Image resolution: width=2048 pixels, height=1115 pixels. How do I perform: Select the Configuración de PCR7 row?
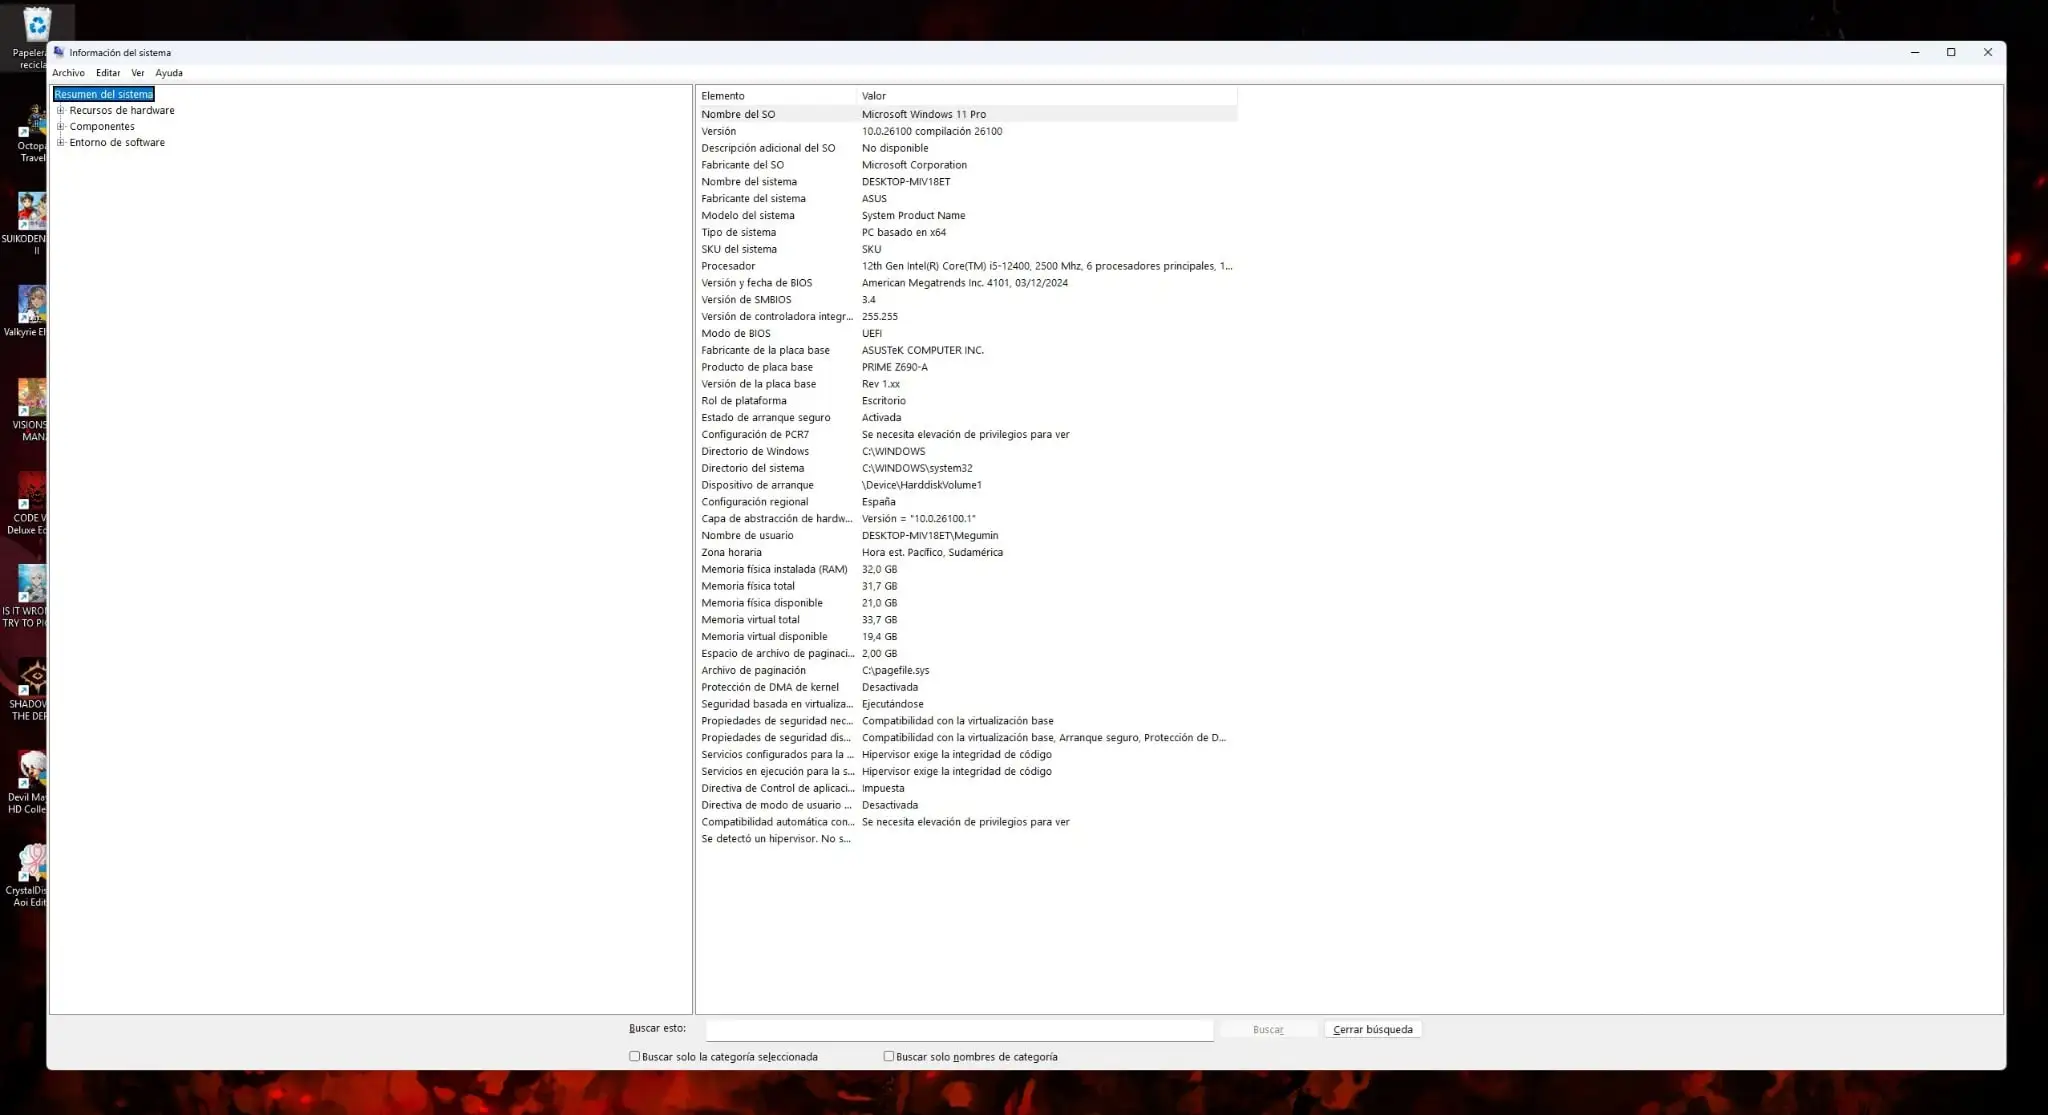tap(967, 434)
